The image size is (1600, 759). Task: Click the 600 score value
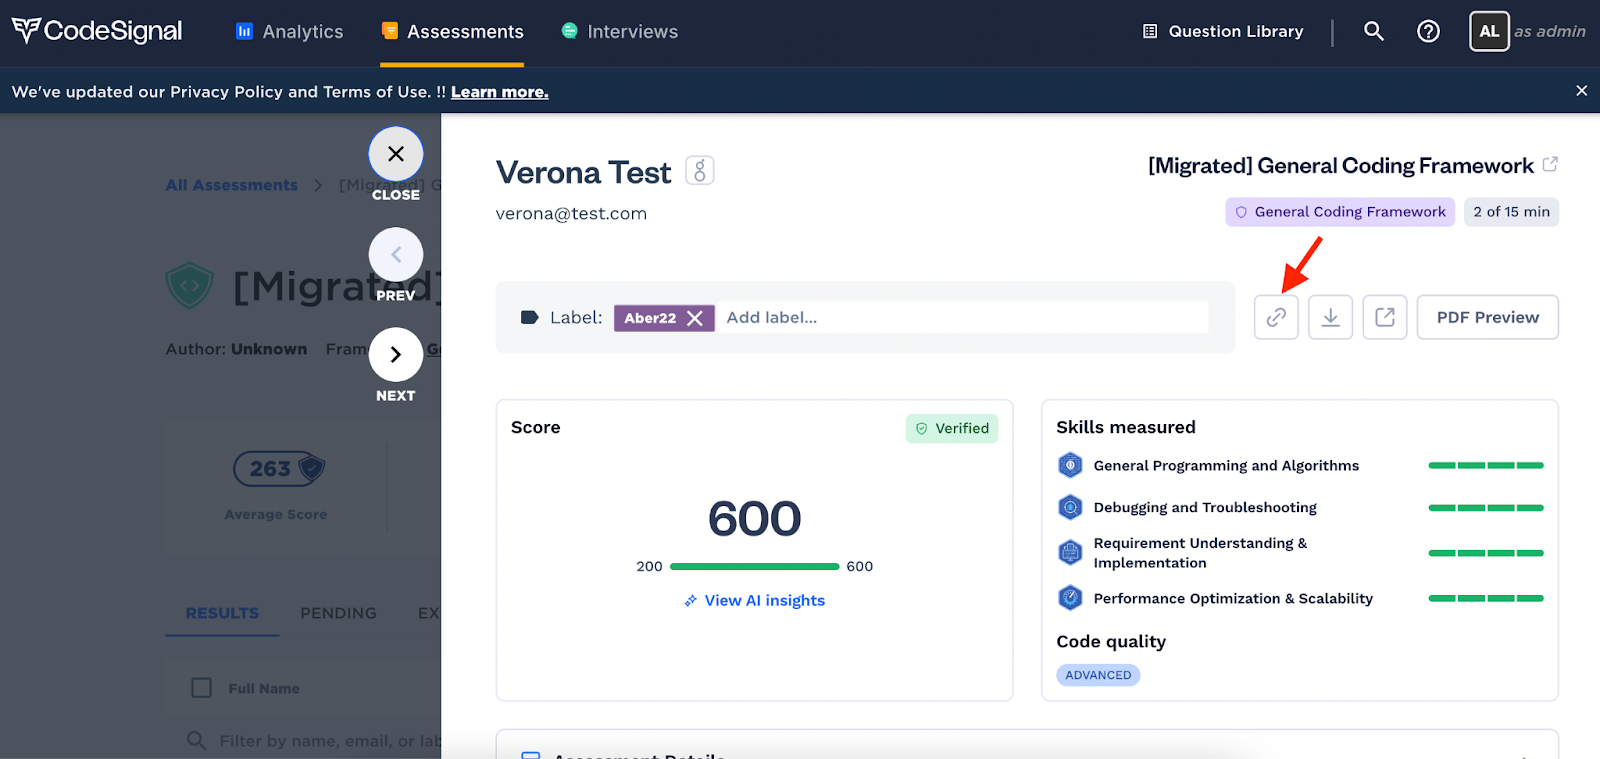[x=755, y=519]
